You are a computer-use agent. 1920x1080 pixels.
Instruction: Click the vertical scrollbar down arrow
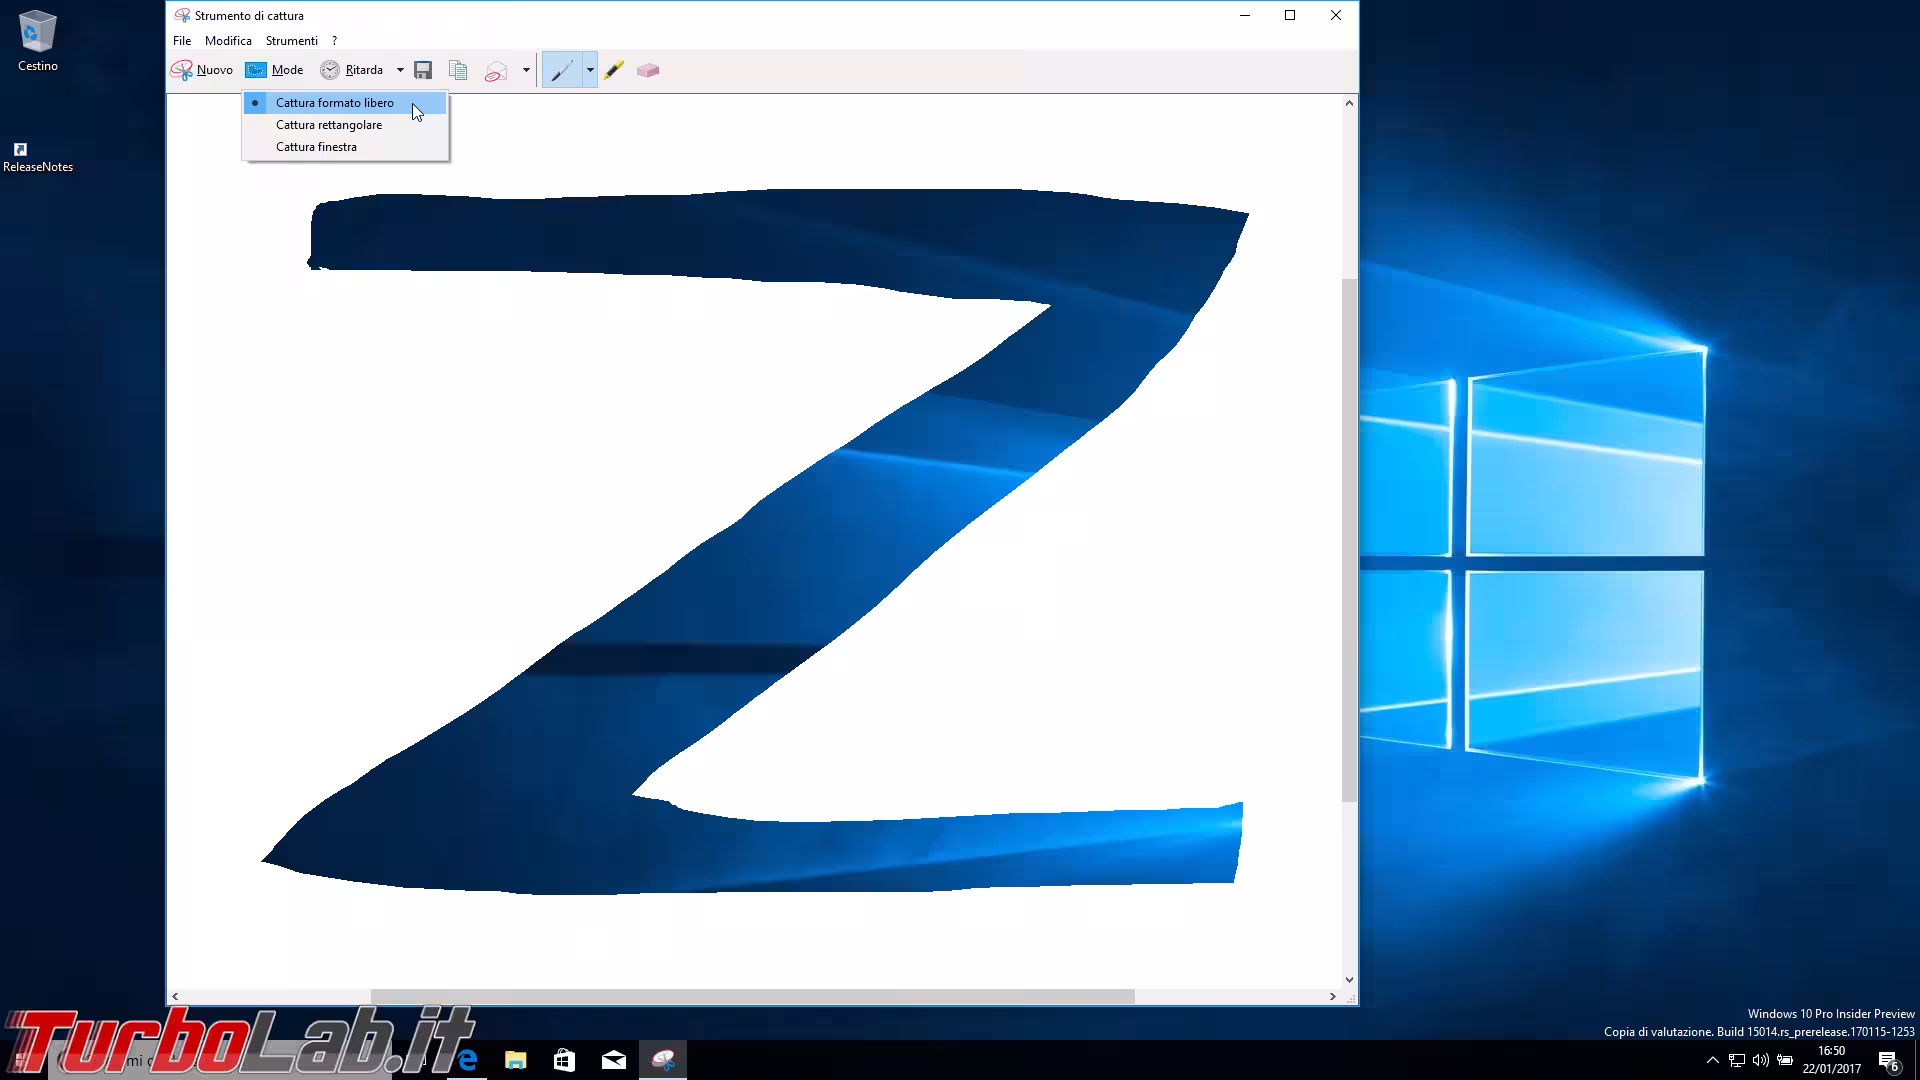click(1349, 980)
